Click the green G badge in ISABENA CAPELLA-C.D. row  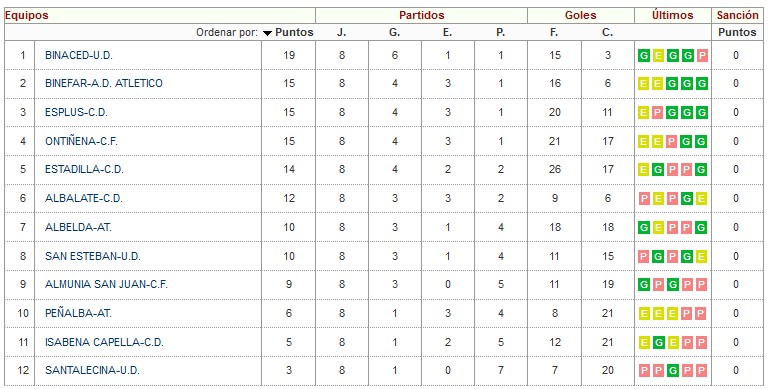(x=658, y=342)
